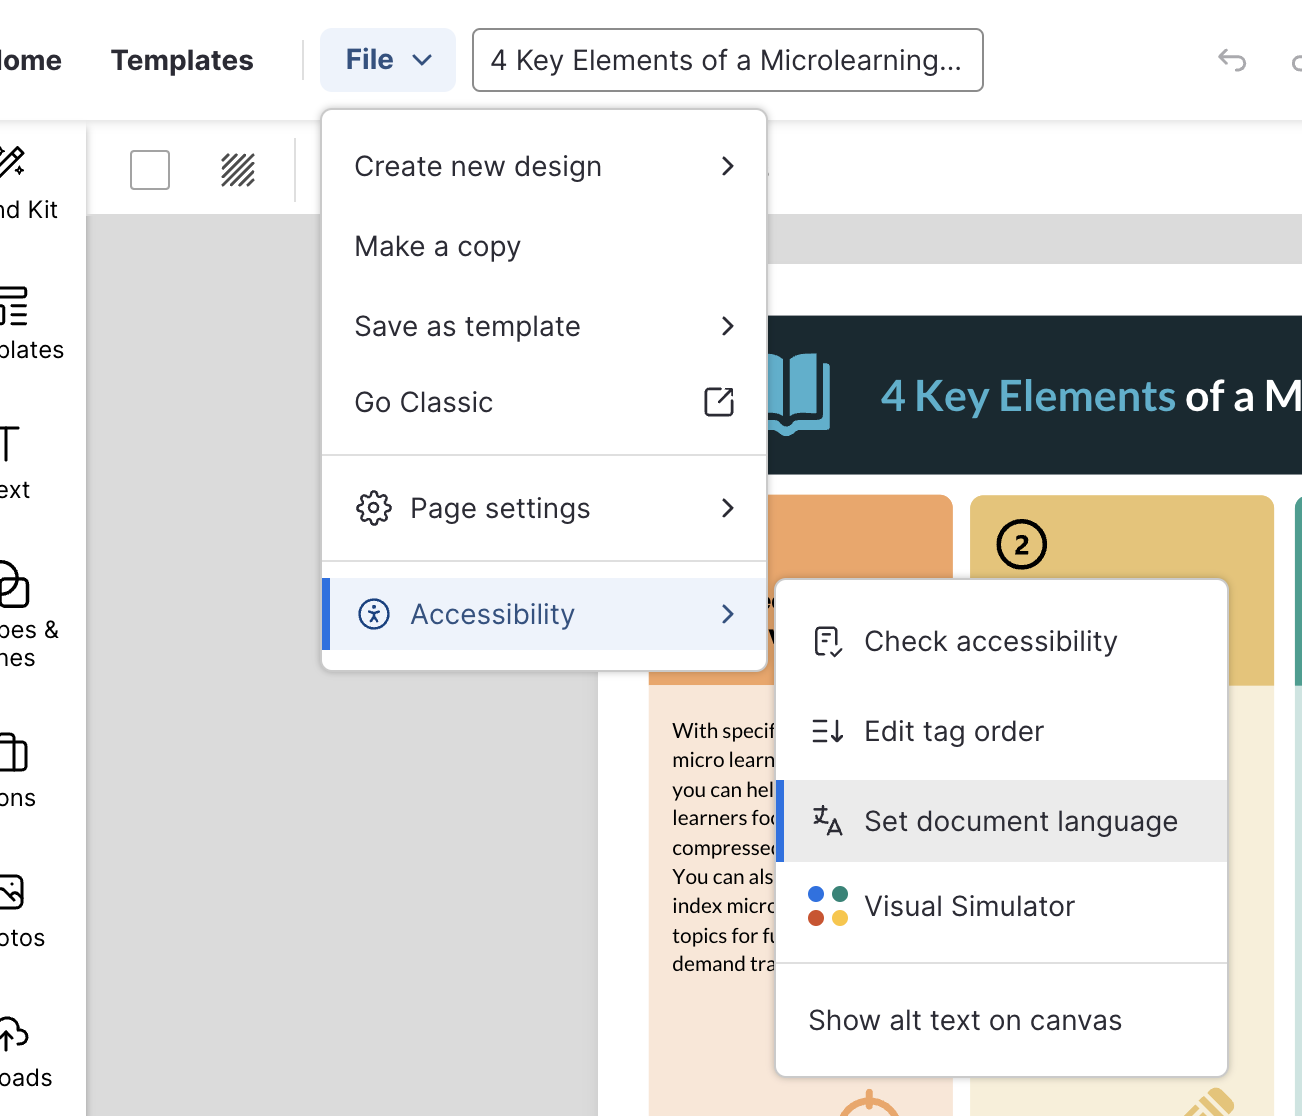
Task: Choose Set document language
Action: 1020,821
